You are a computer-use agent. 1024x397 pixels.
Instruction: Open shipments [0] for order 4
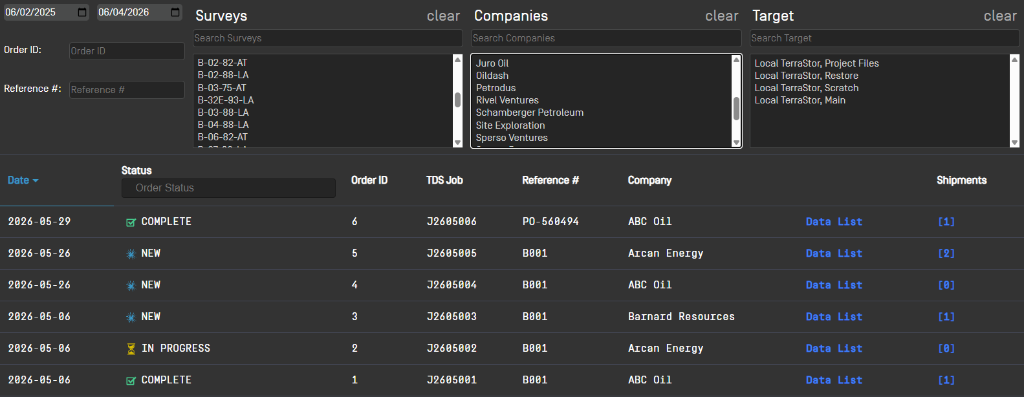[x=946, y=285]
